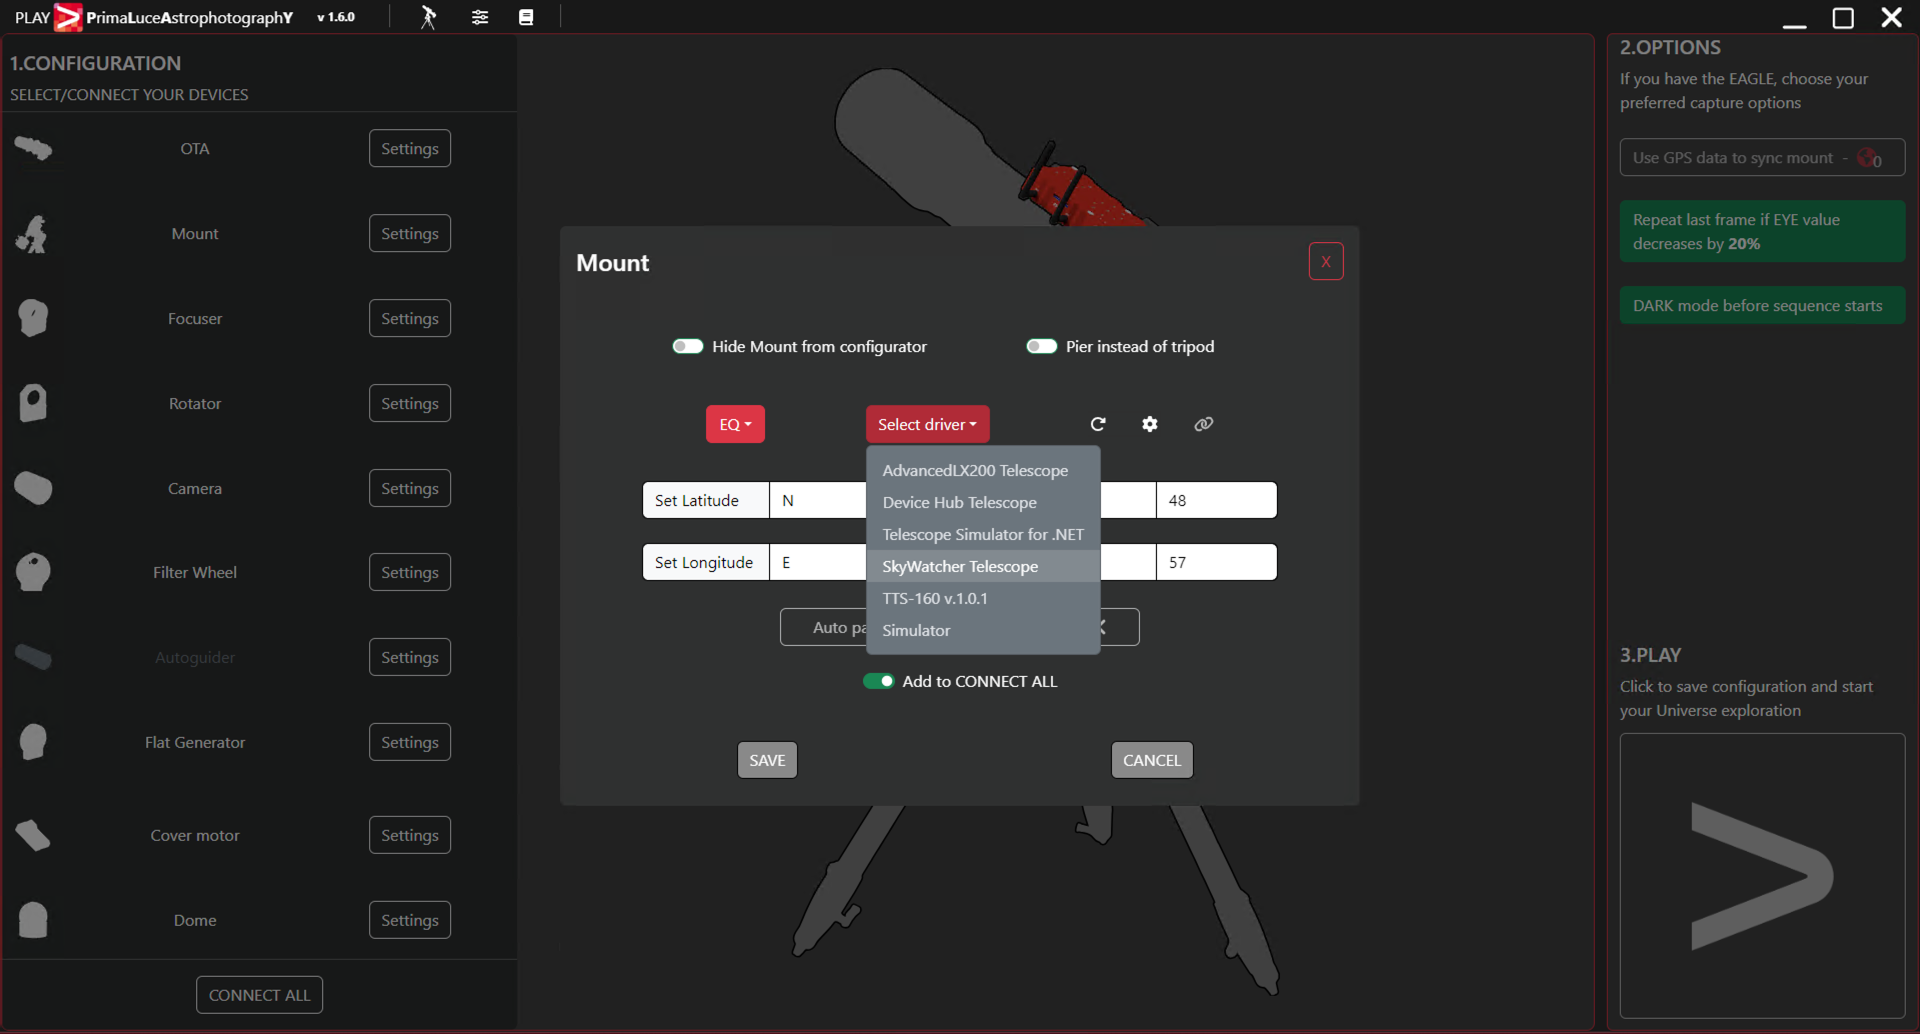
Task: Click the Dome device icon
Action: tap(33, 920)
